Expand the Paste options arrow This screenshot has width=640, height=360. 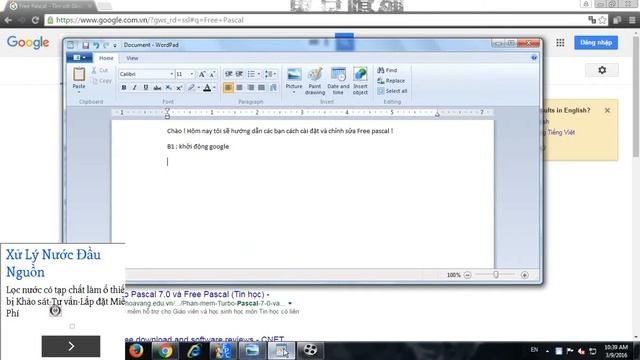coord(79,92)
